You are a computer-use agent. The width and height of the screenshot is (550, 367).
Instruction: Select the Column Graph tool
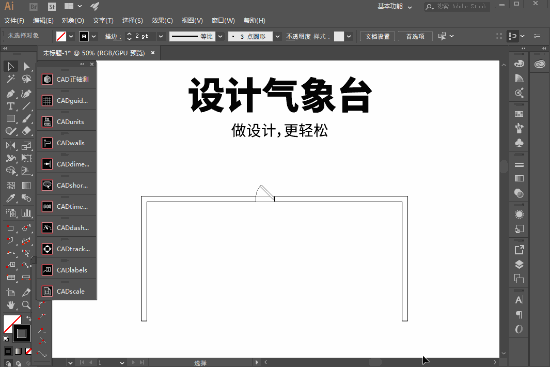[x=26, y=212]
